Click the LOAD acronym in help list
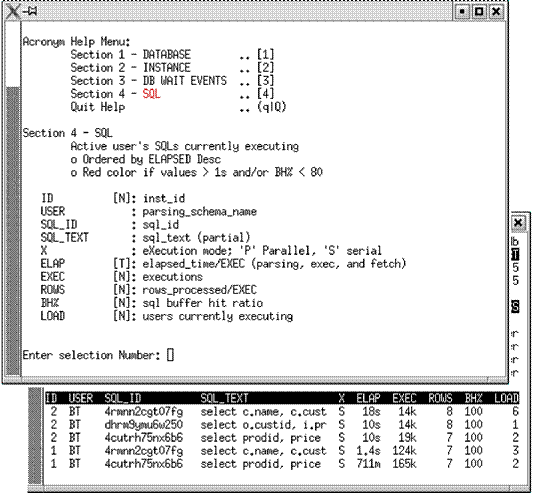The width and height of the screenshot is (533, 493). [x=53, y=316]
